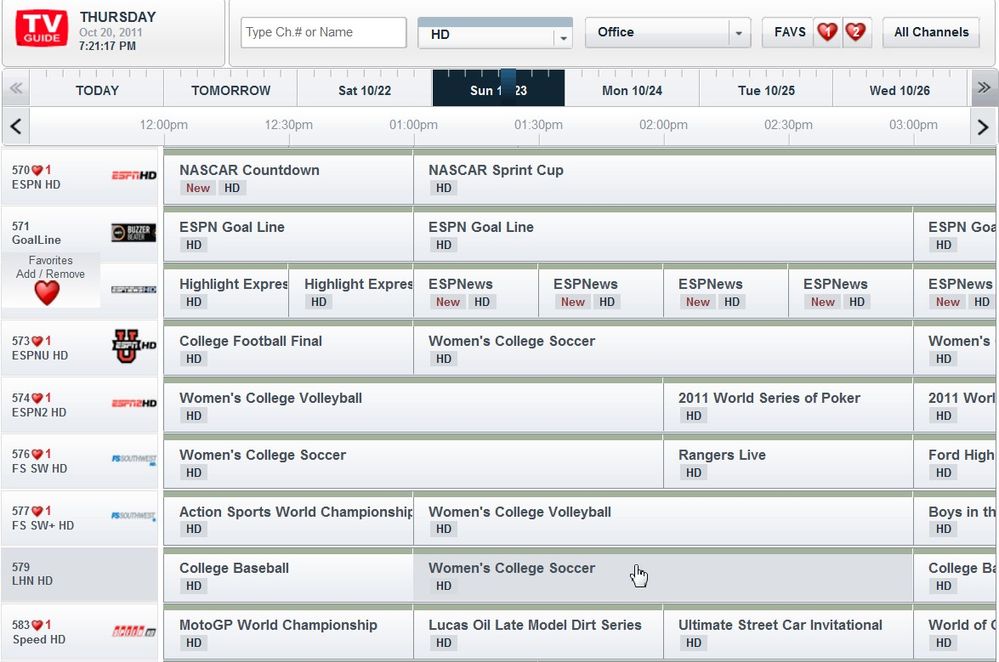
Task: Open 2011 World Series of Poker at 02:00pm
Action: click(788, 407)
